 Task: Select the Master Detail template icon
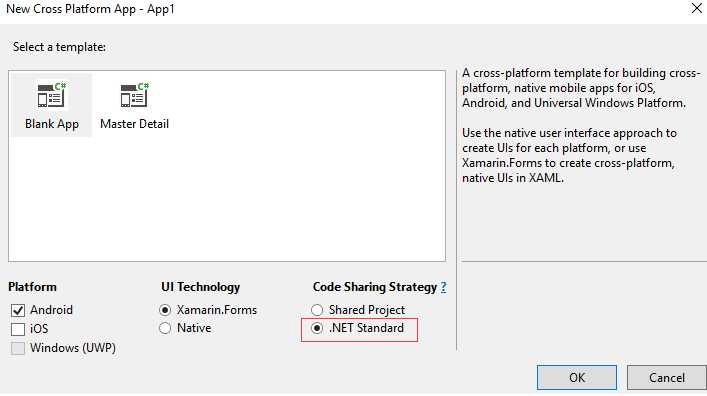[x=134, y=95]
